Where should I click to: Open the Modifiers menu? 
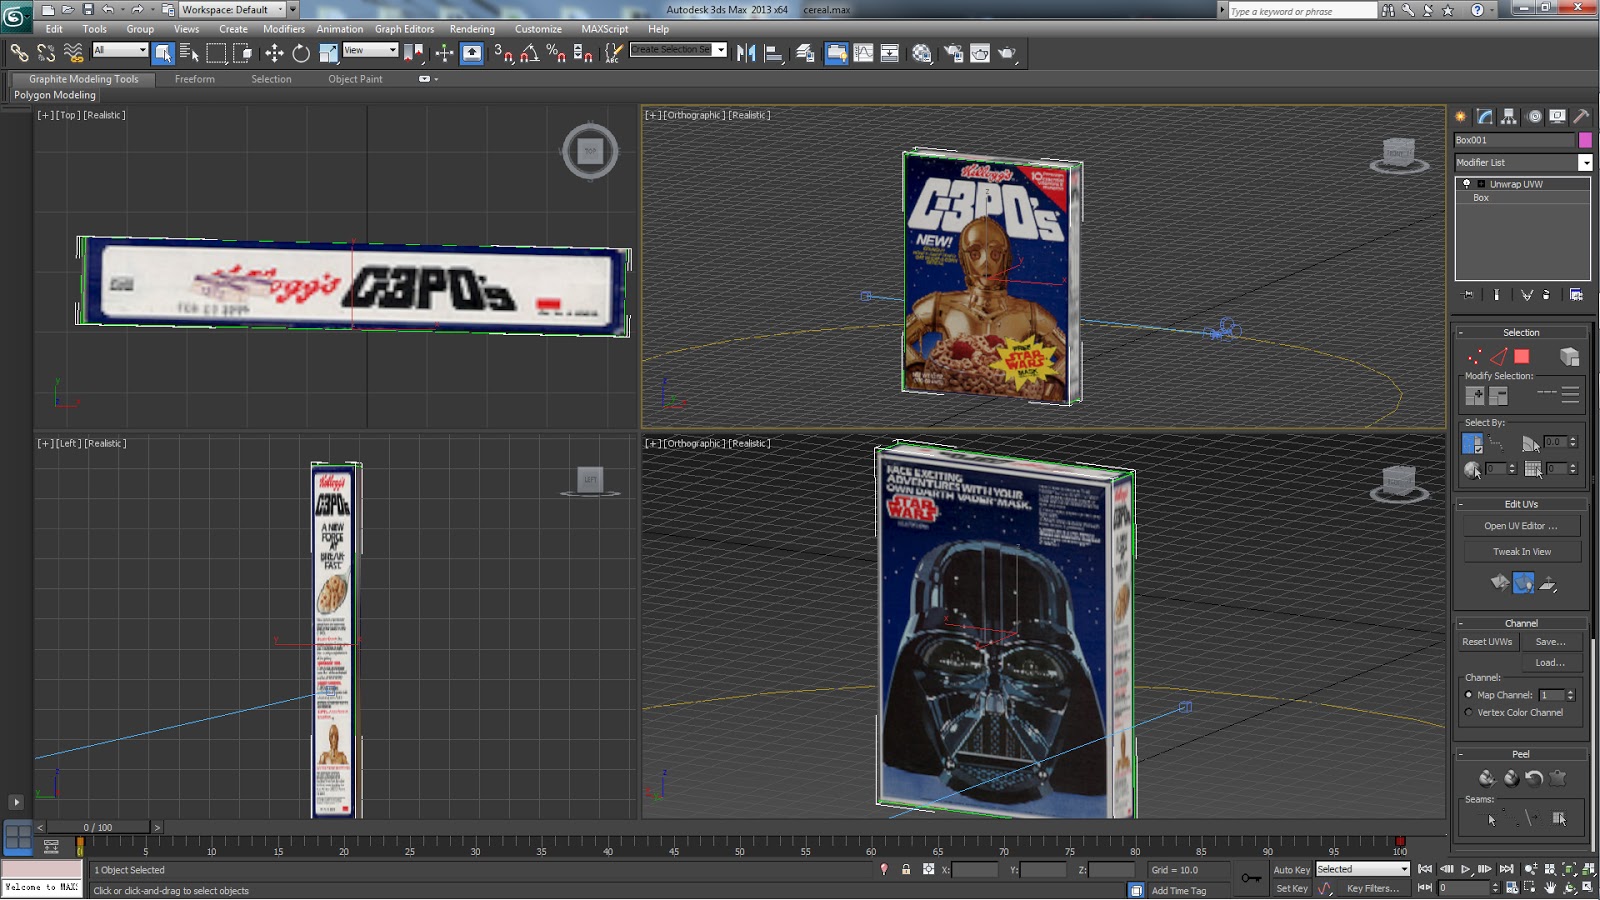click(284, 29)
